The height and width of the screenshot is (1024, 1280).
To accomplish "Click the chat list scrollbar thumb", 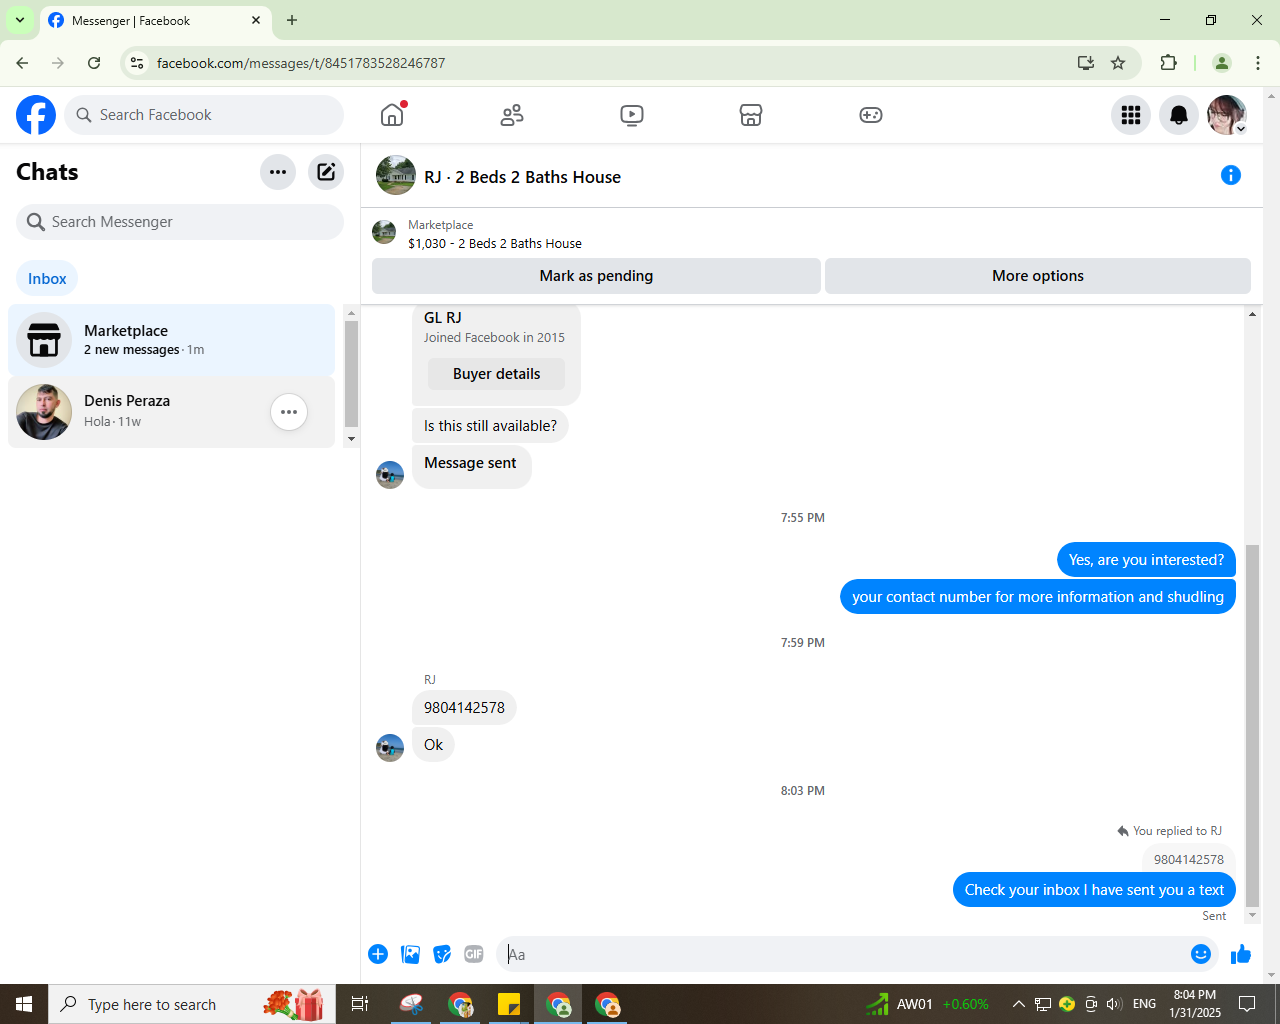I will 351,374.
